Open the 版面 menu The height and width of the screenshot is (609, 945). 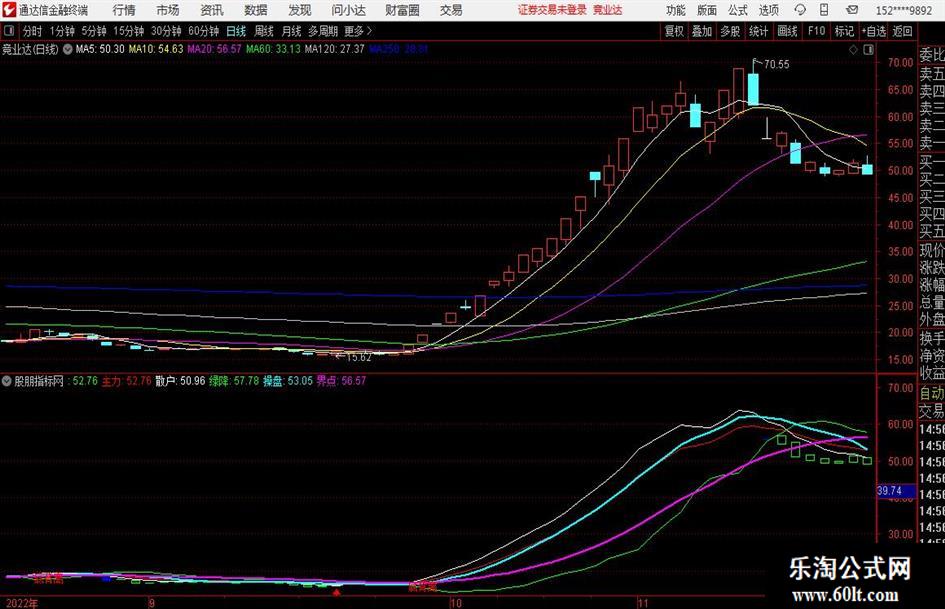(707, 10)
